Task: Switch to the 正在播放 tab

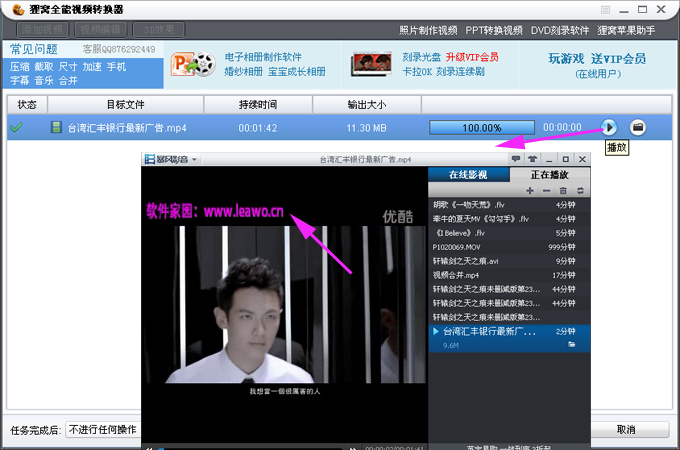Action: pyautogui.click(x=549, y=175)
